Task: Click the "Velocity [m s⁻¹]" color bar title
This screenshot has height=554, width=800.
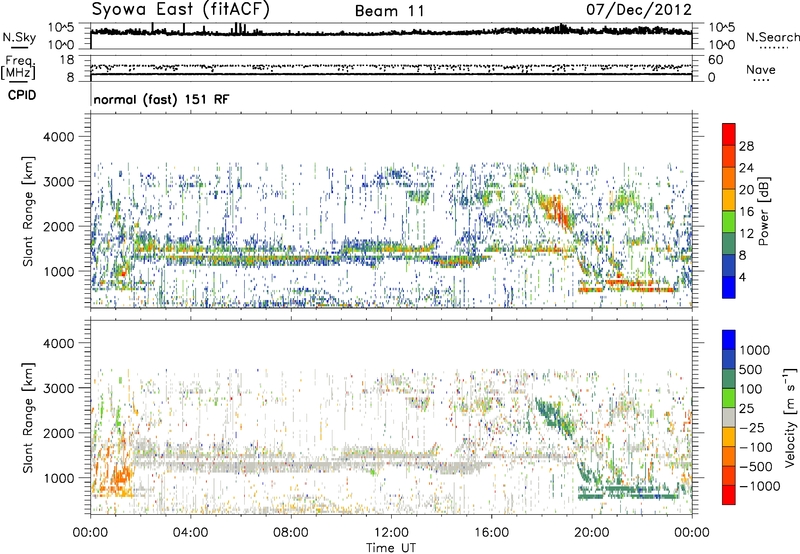Action: point(790,417)
